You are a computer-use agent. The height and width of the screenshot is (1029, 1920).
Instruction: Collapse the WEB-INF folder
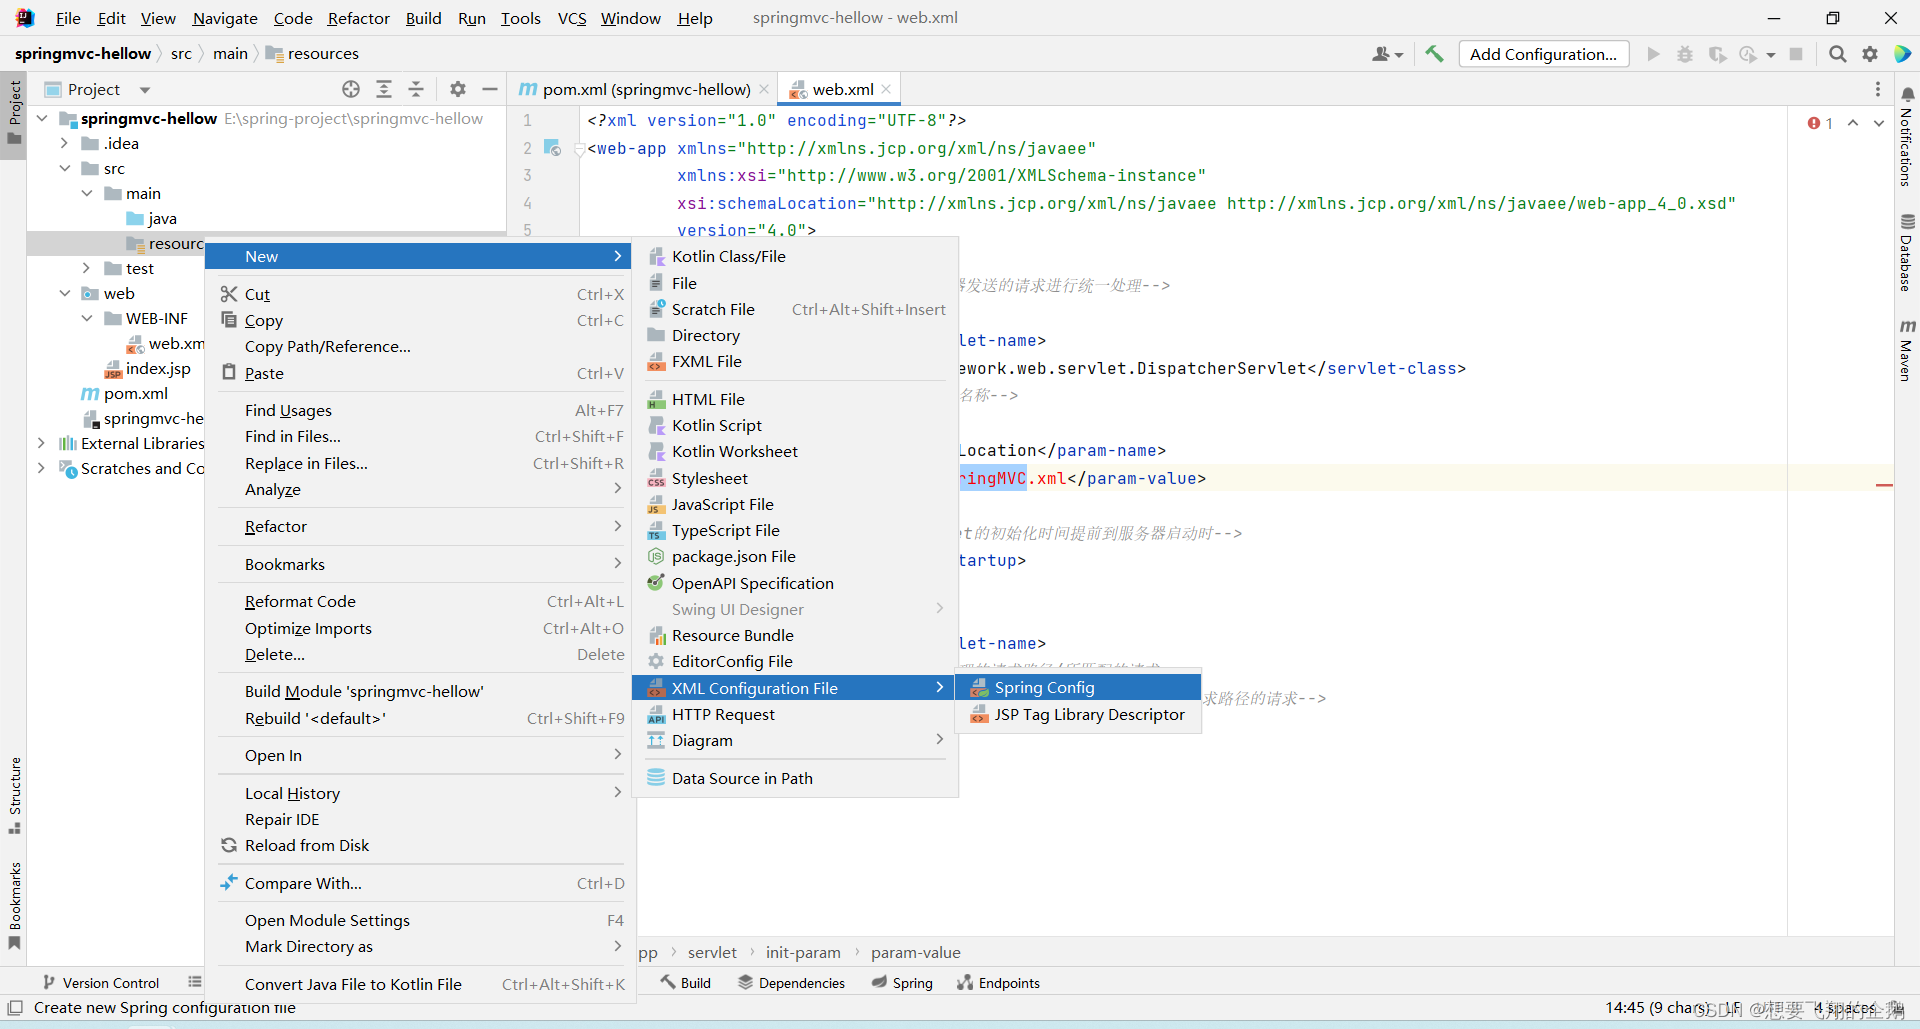[x=87, y=318]
